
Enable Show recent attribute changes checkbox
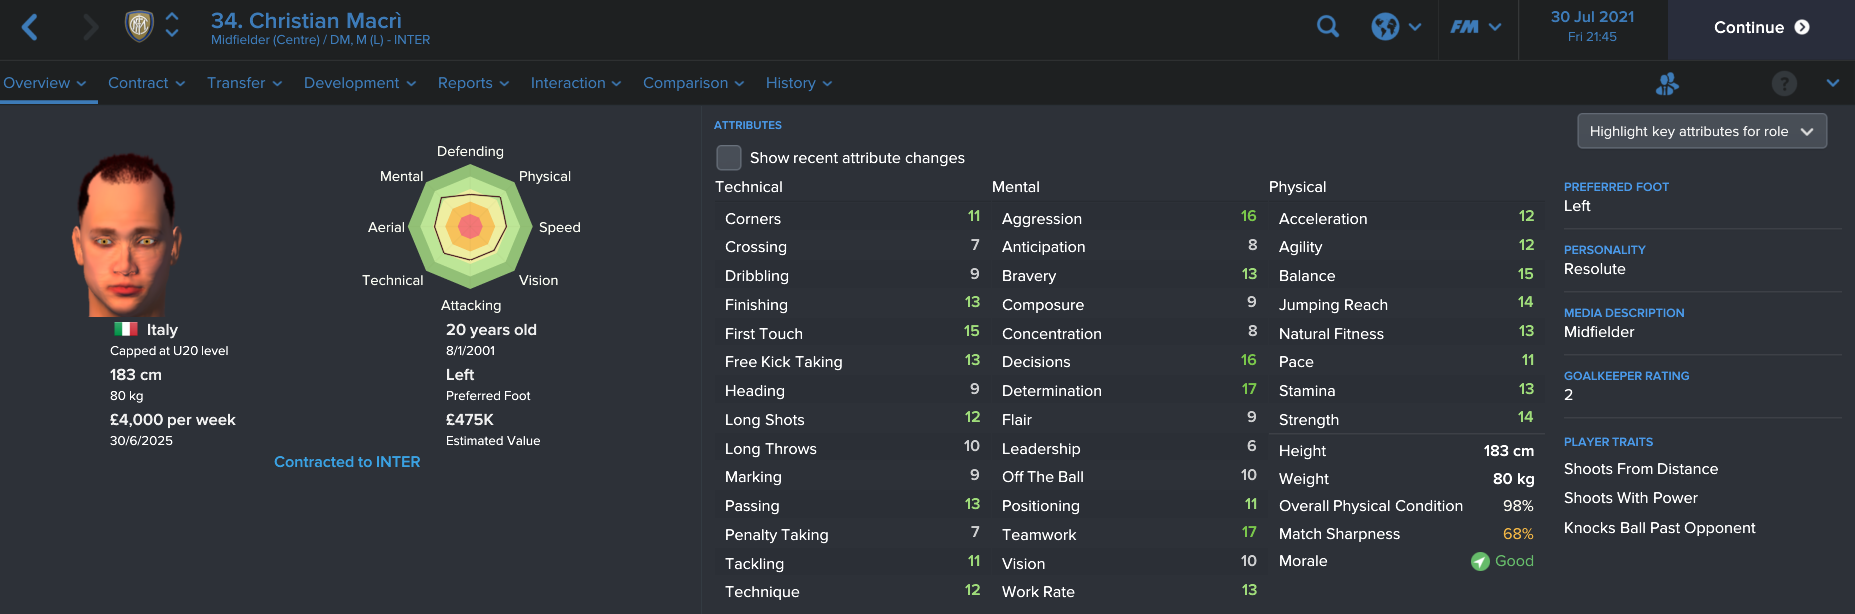(x=729, y=158)
